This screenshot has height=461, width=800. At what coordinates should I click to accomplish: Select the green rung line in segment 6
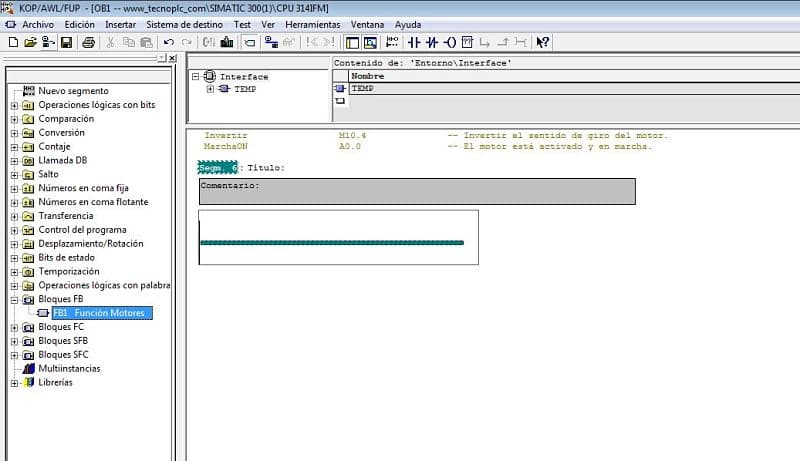(x=332, y=243)
